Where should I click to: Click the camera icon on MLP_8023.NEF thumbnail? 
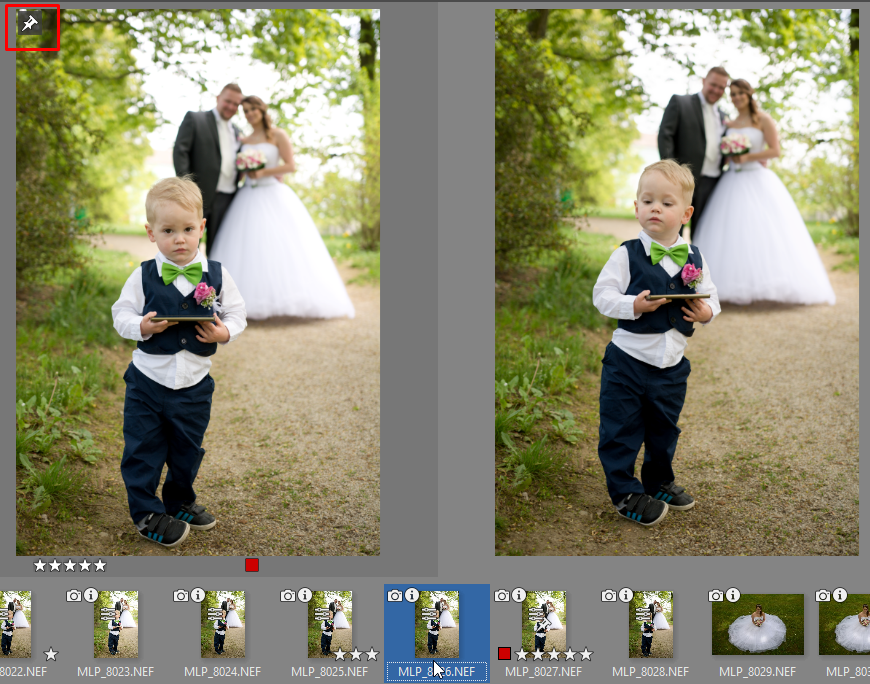coord(74,596)
